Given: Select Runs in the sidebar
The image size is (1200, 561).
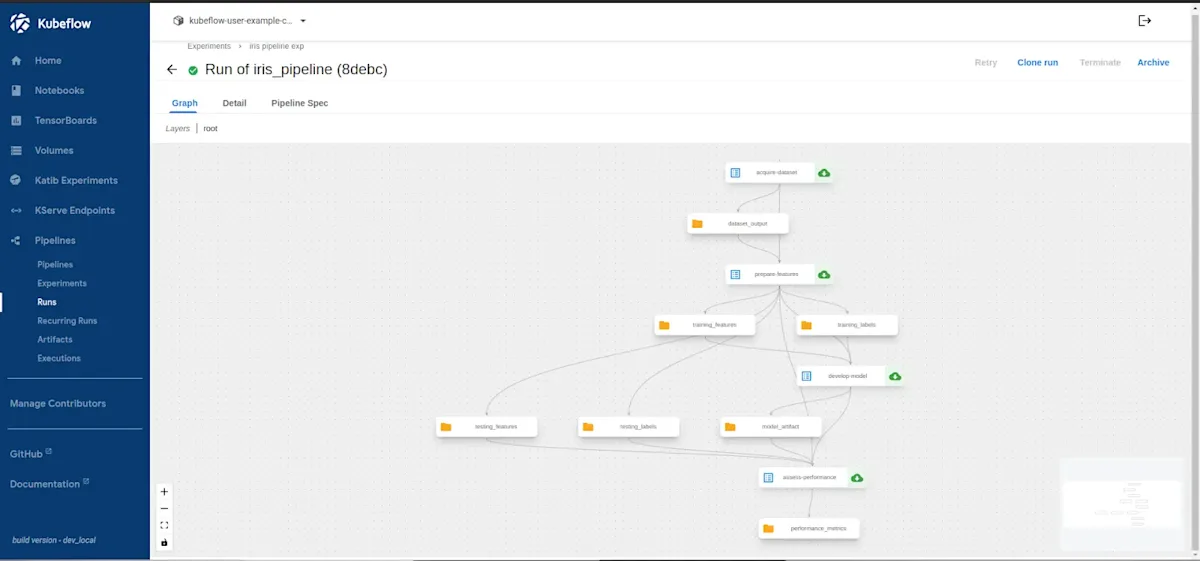Looking at the screenshot, I should point(47,302).
